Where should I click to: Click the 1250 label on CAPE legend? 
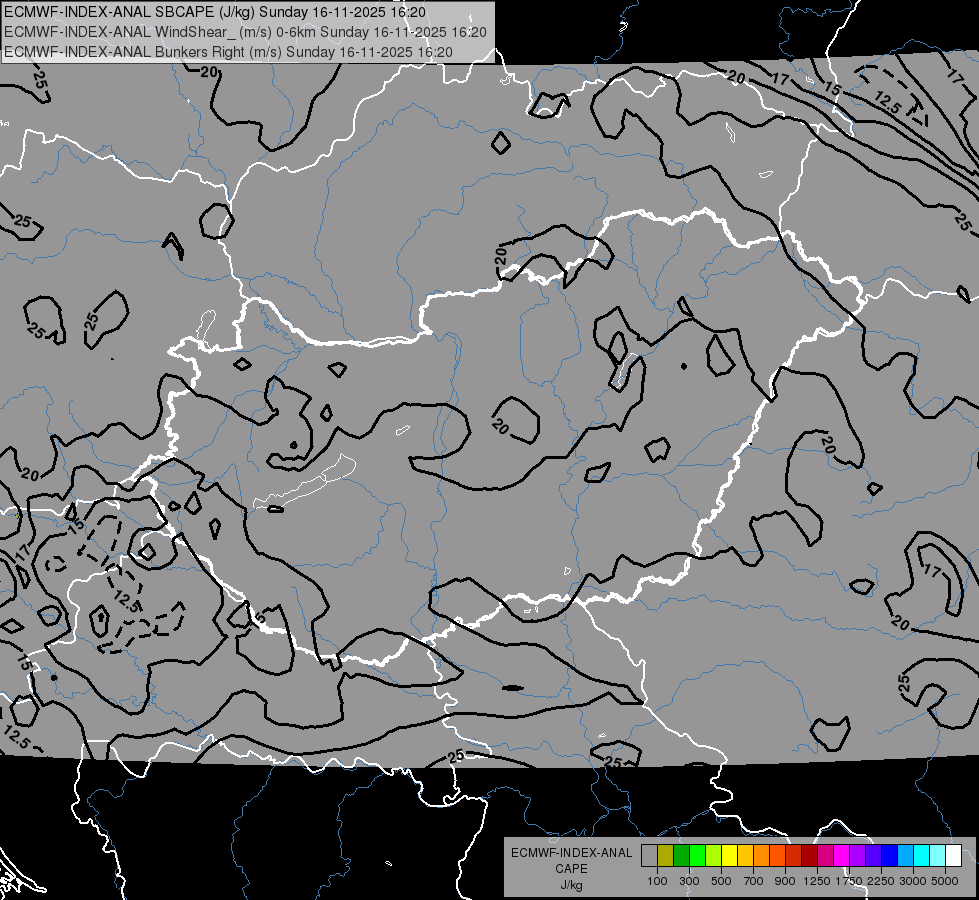point(817,881)
